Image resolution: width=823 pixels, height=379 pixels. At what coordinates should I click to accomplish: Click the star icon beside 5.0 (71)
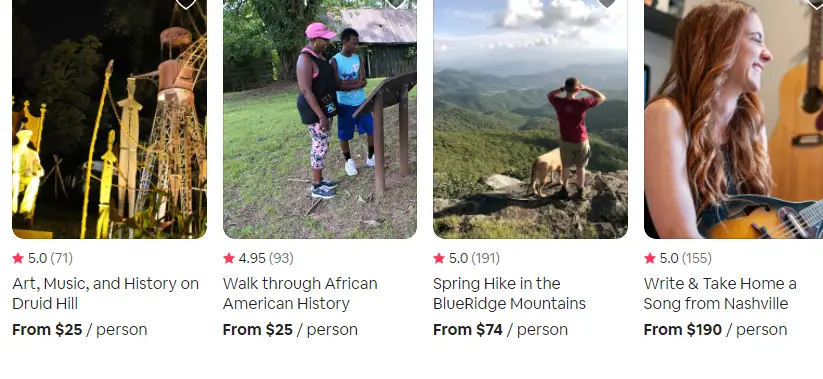[x=18, y=258]
